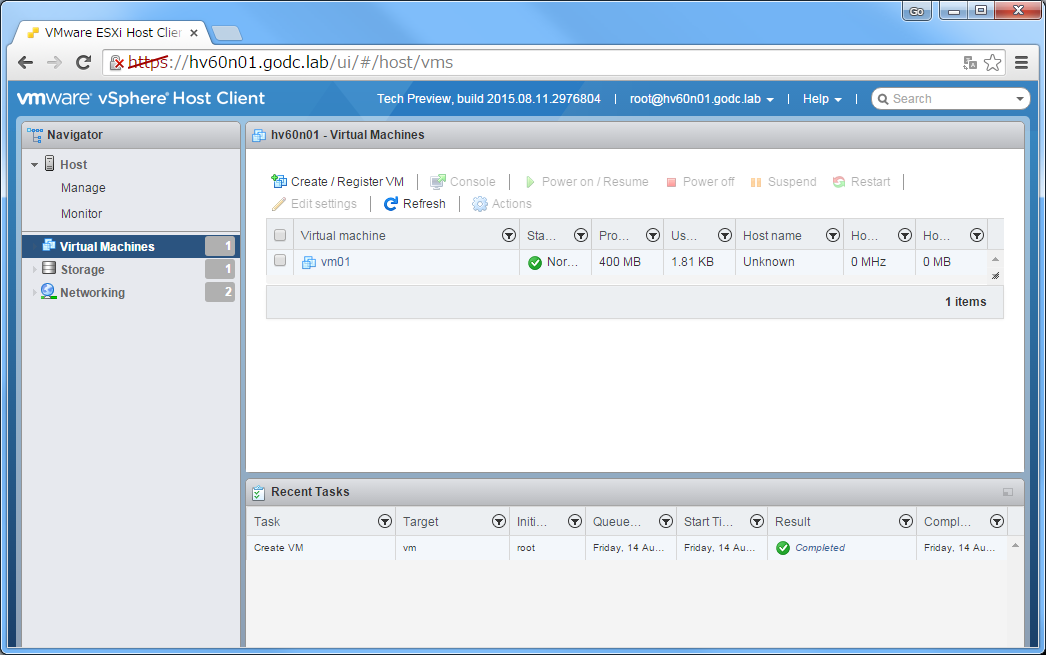Select Monitor under Host
1046x655 pixels.
(81, 213)
